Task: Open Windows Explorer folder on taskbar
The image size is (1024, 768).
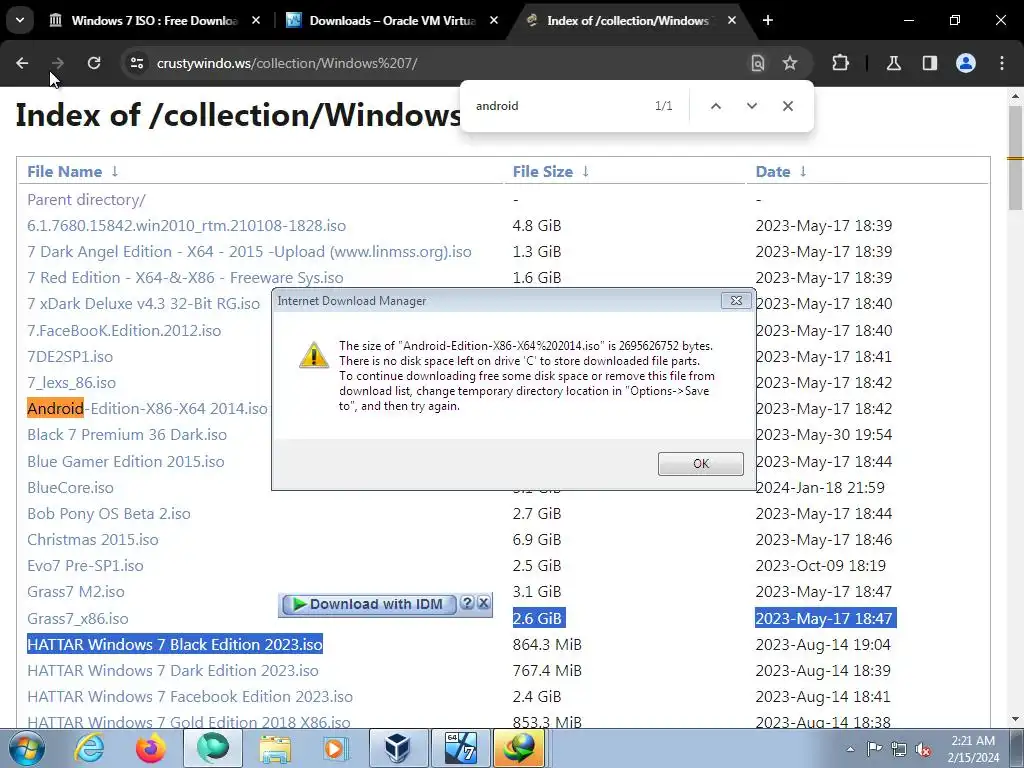Action: [x=275, y=748]
